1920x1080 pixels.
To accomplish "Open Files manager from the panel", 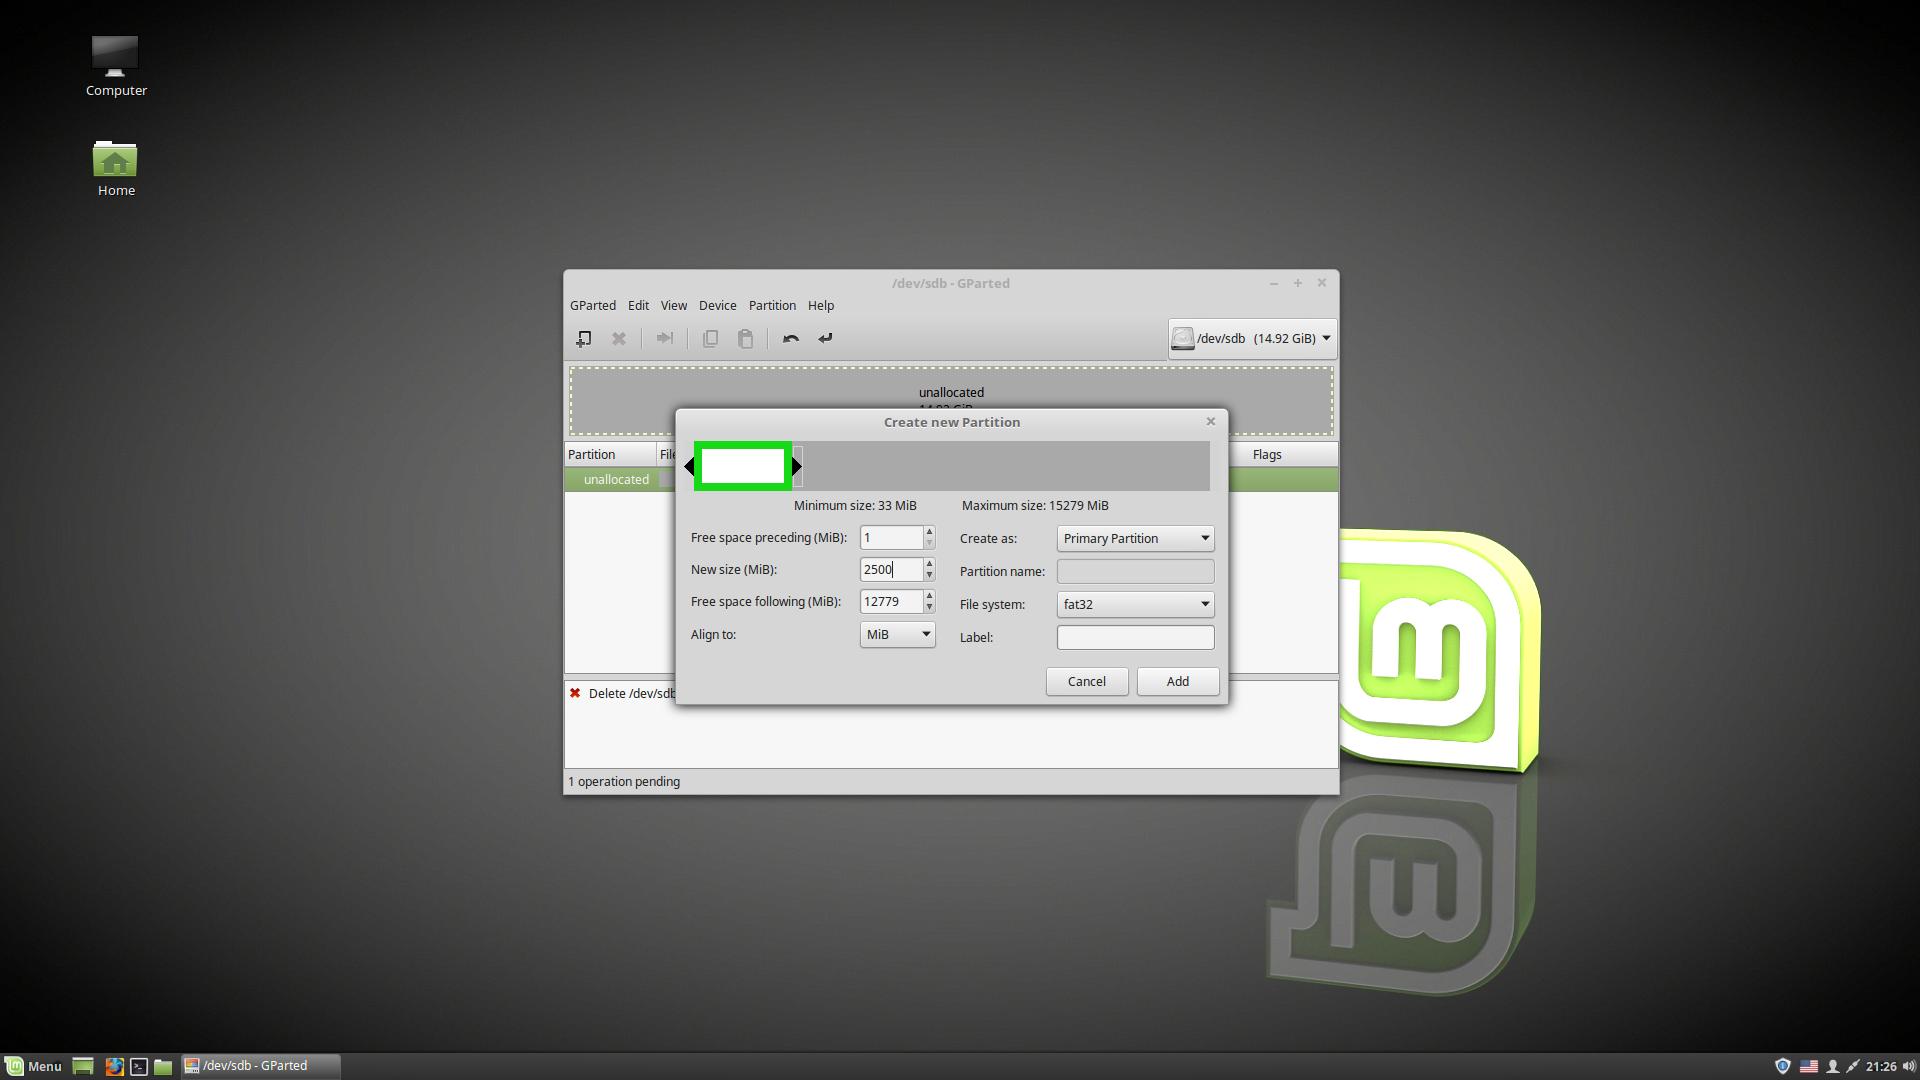I will pyautogui.click(x=163, y=1067).
